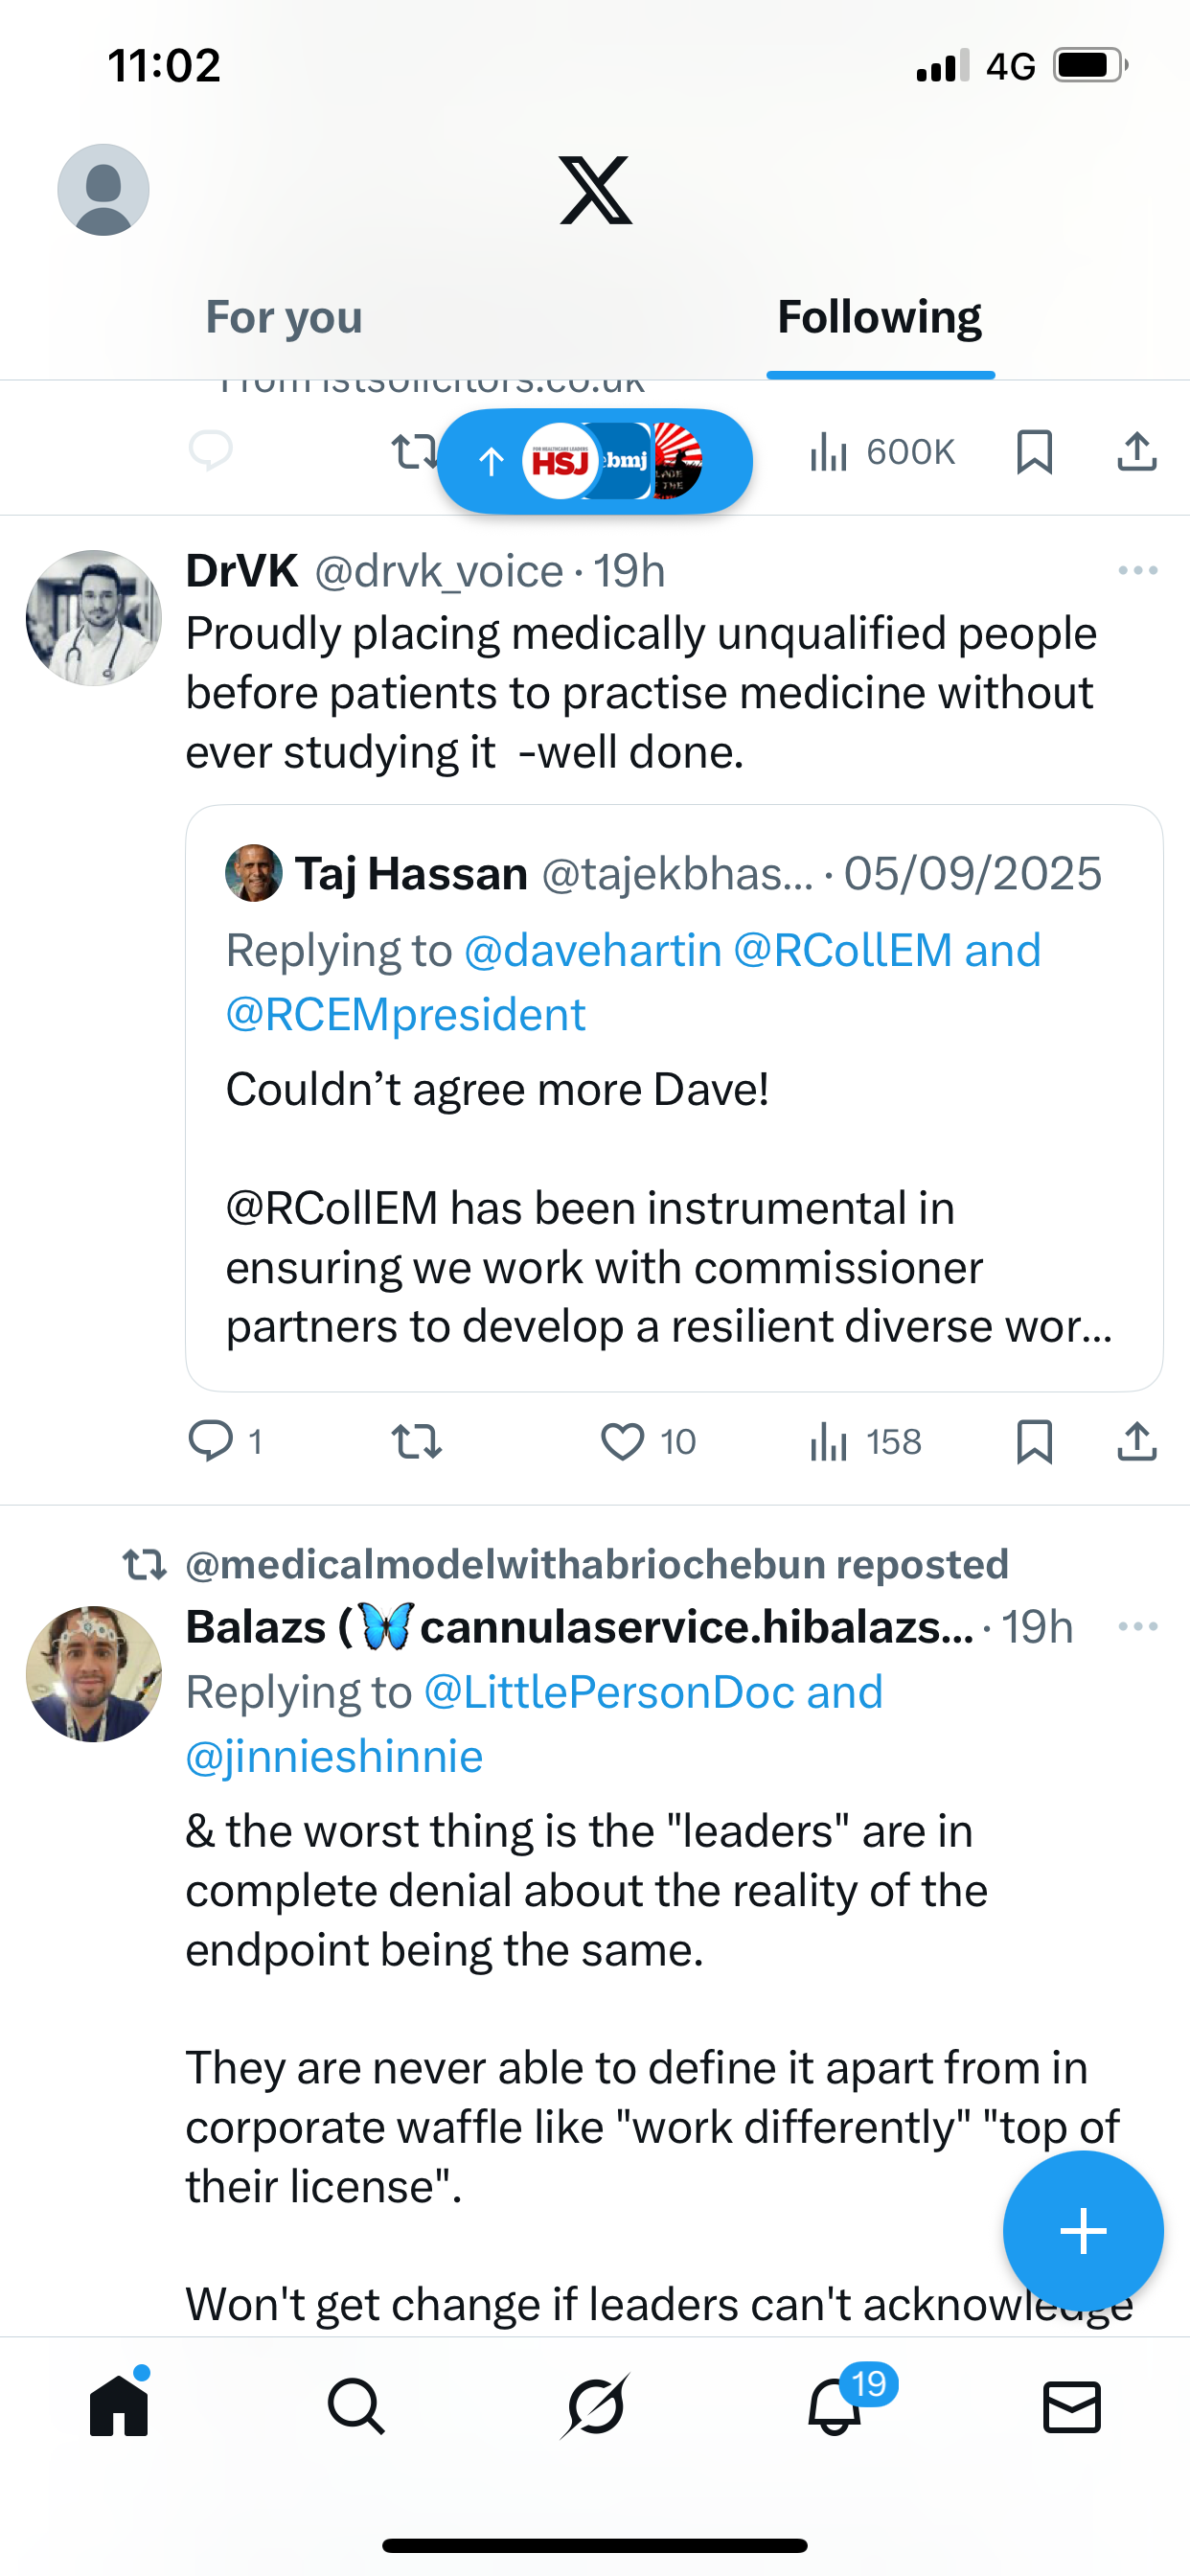This screenshot has width=1190, height=2576.
Task: Reply to DrVK's post
Action: pos(211,1442)
